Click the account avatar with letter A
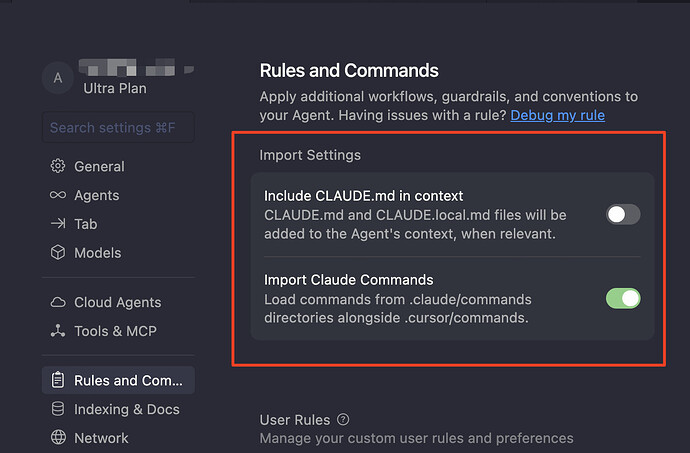The image size is (690, 453). [57, 78]
